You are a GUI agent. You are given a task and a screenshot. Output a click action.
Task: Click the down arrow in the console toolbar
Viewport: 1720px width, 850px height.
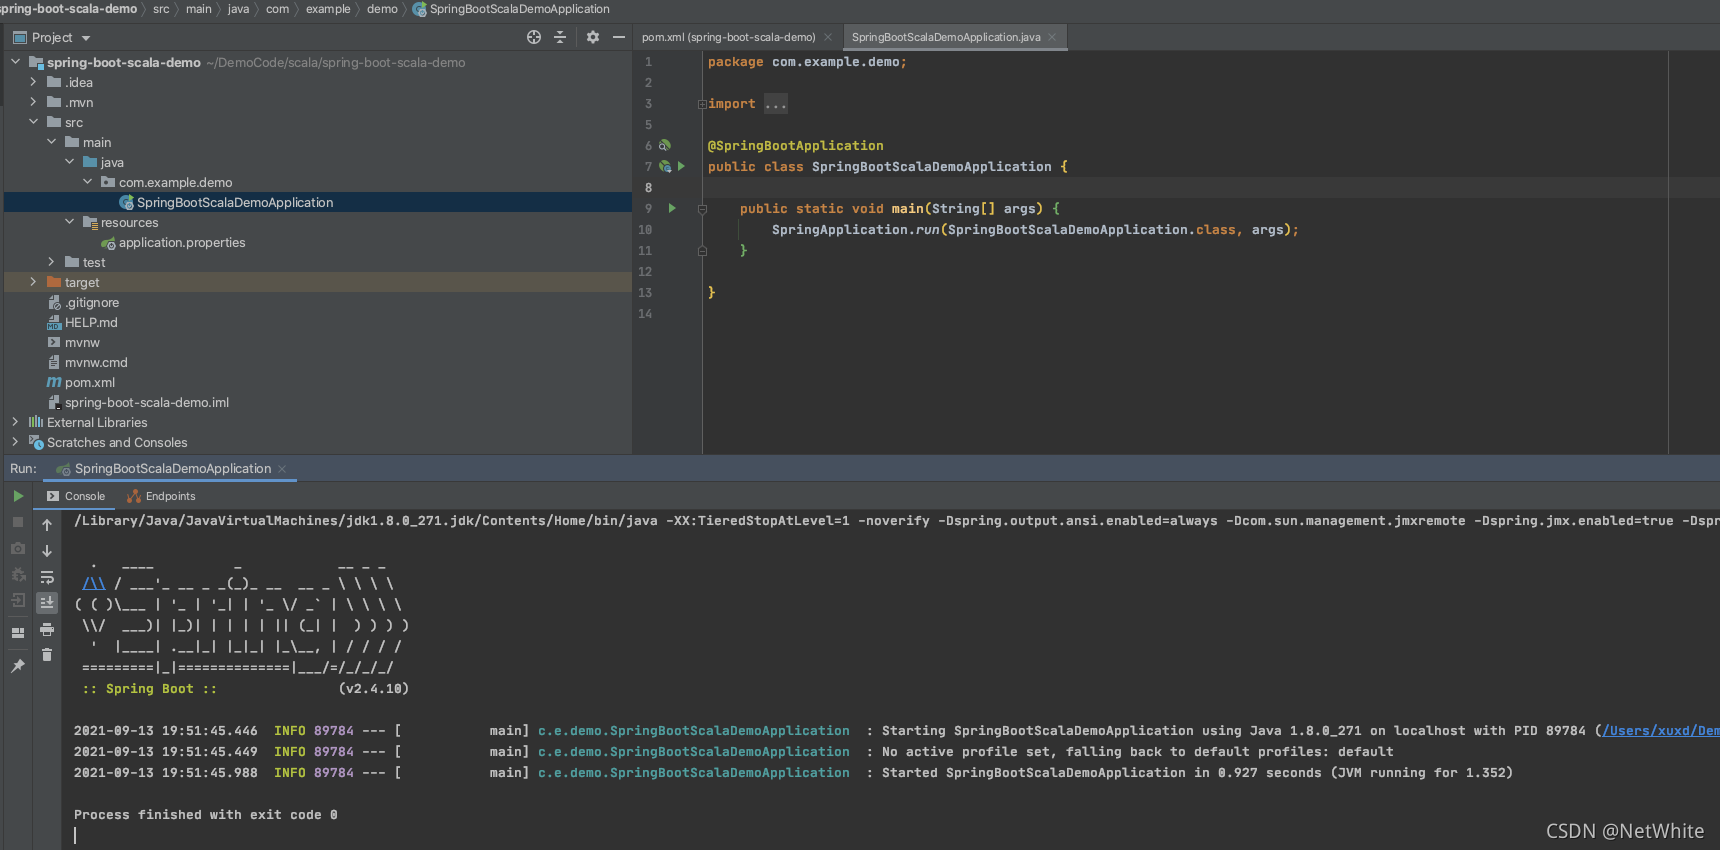tap(47, 550)
